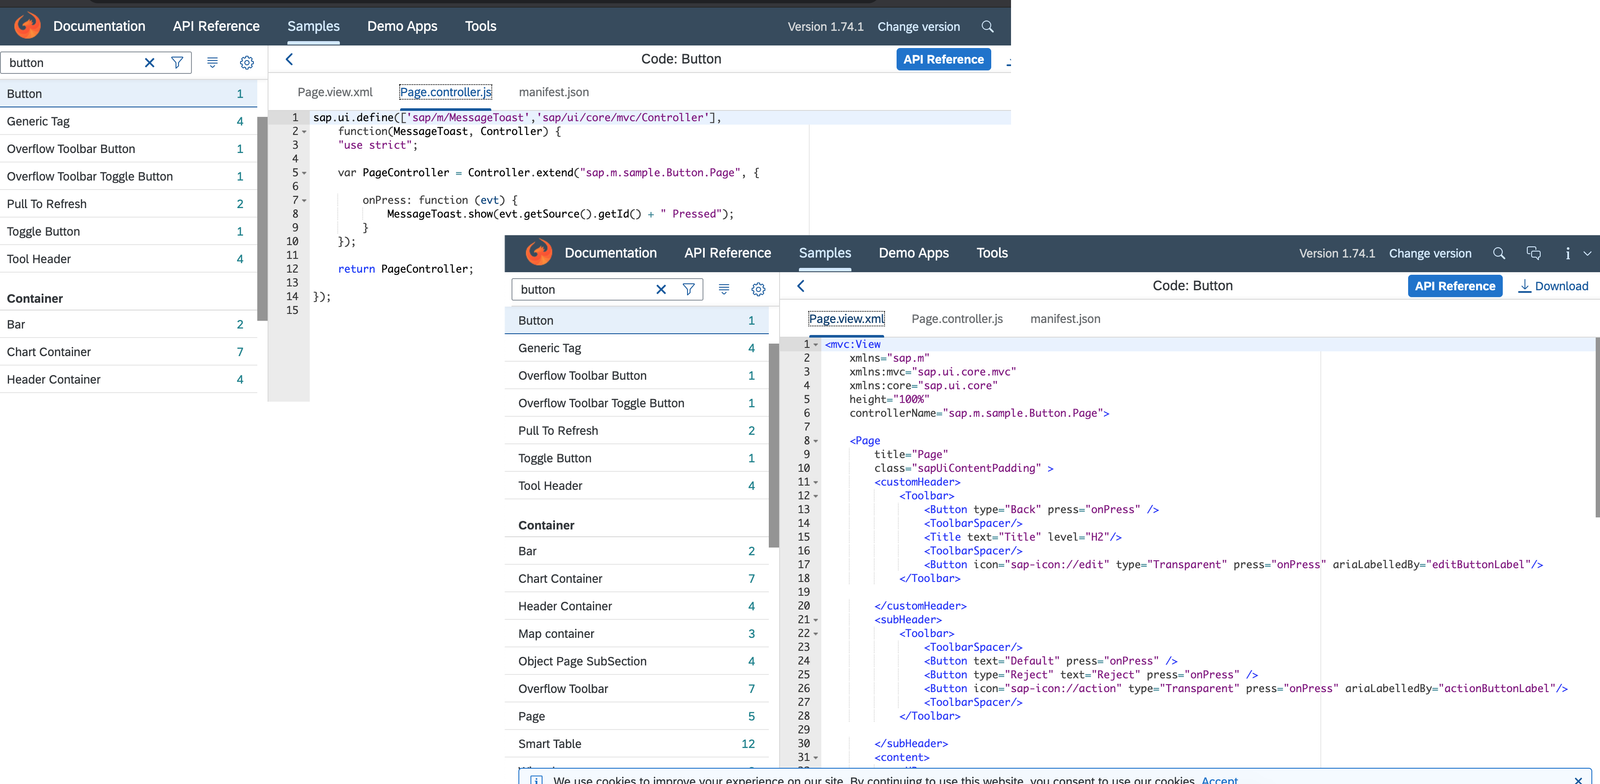1600x784 pixels.
Task: Collapse code fold at line 12 Toolbar
Action: point(816,496)
